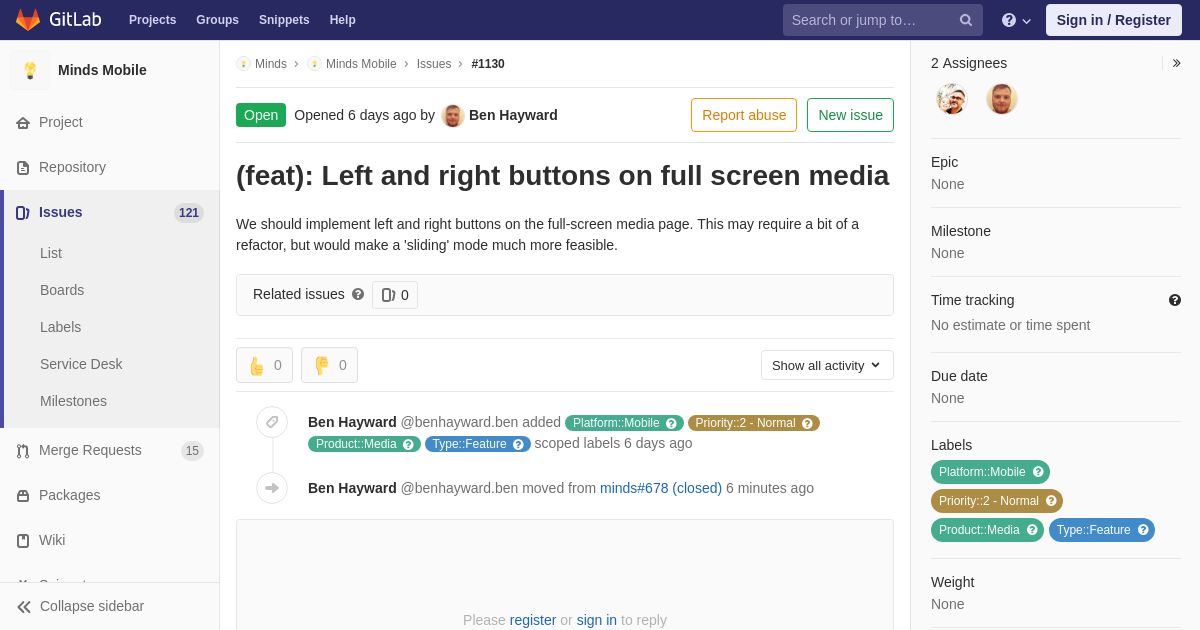Collapse the right sidebar with double arrow
This screenshot has height=630, width=1200.
click(1176, 63)
